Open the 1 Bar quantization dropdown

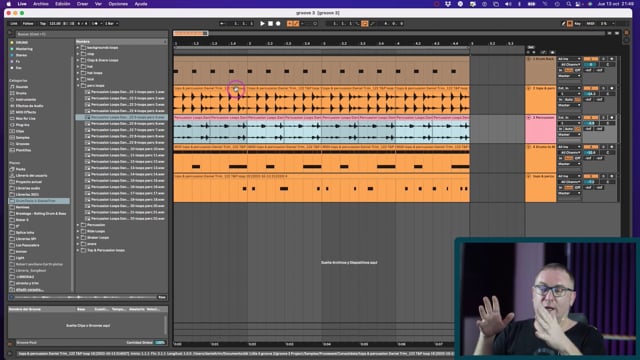[111, 24]
